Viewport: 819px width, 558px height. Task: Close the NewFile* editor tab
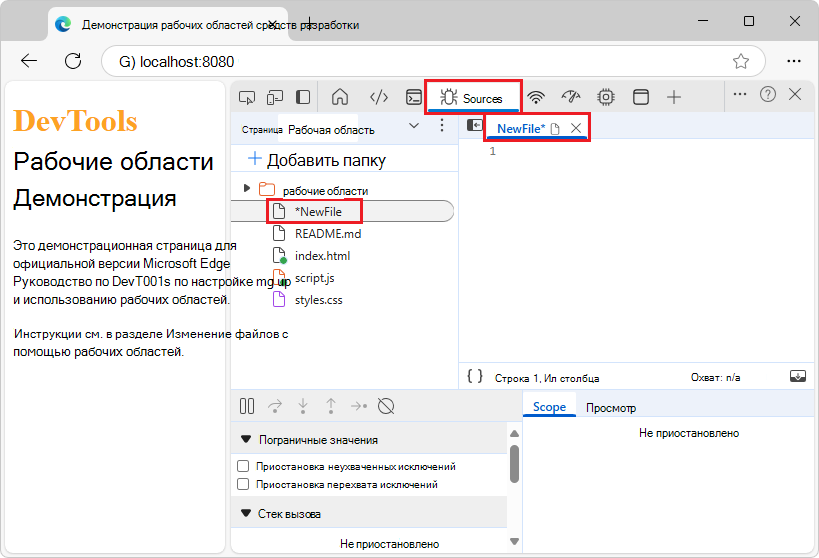point(576,128)
